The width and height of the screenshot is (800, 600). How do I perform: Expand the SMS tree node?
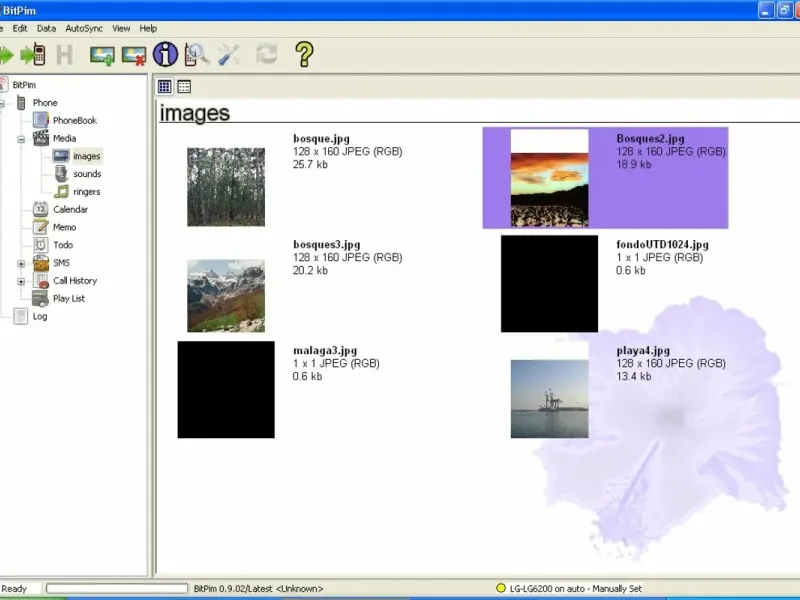coord(21,264)
